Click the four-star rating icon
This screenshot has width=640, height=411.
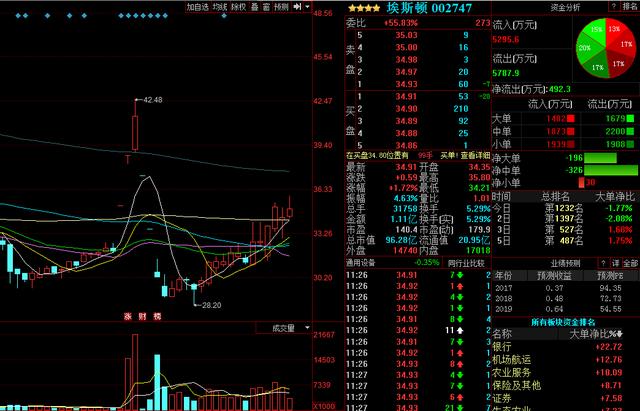click(364, 8)
